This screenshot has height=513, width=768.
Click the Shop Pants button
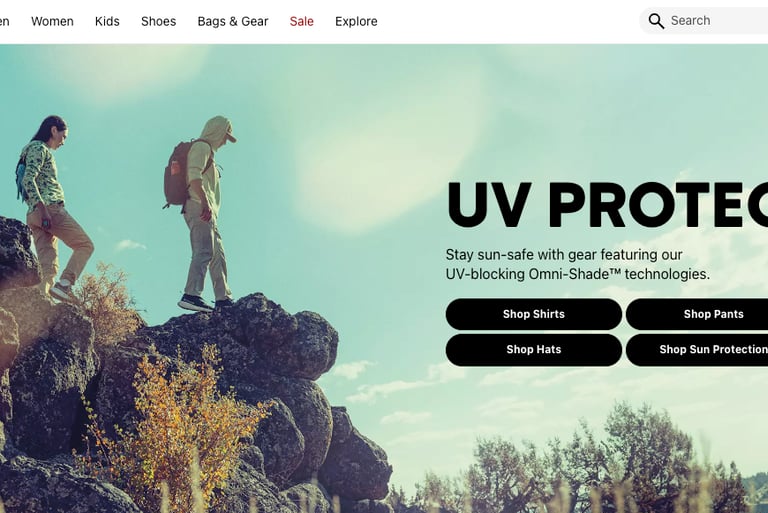click(x=697, y=314)
